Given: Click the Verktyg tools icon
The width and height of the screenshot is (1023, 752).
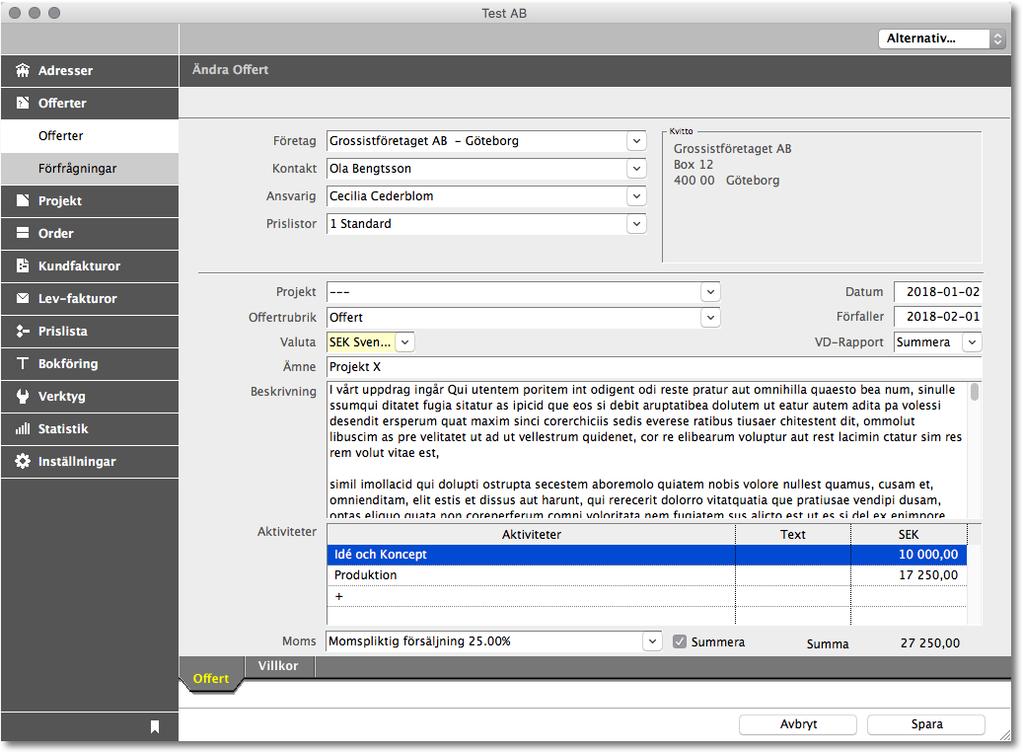Looking at the screenshot, I should click(23, 396).
